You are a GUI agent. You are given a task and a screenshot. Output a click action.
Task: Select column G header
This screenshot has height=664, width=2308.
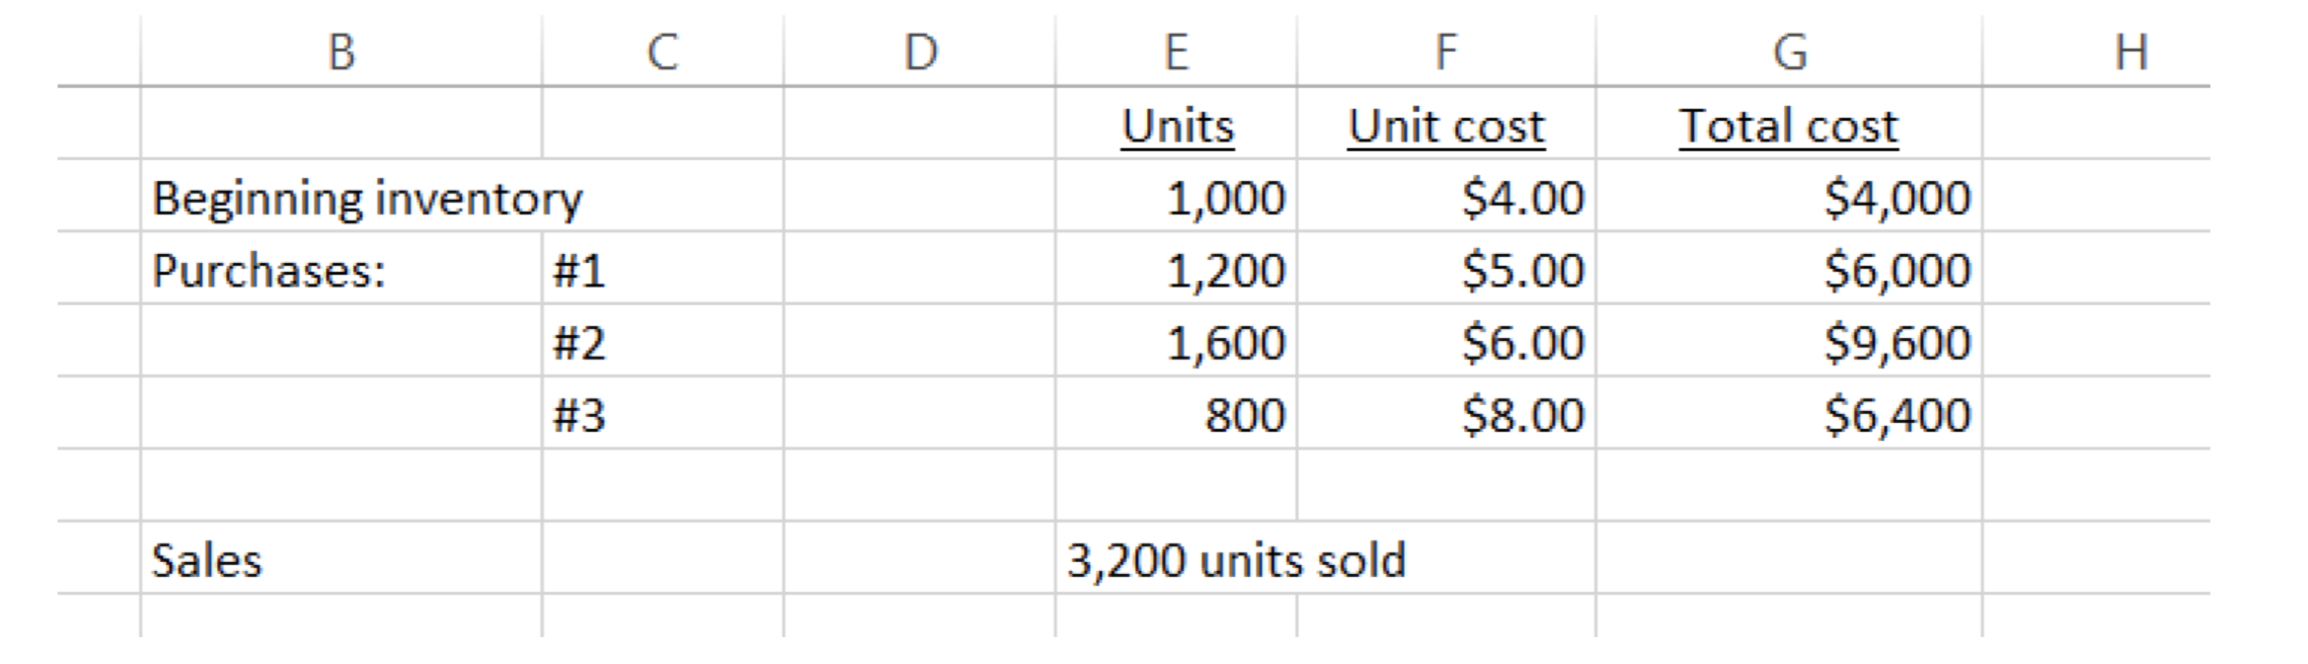tap(1789, 52)
